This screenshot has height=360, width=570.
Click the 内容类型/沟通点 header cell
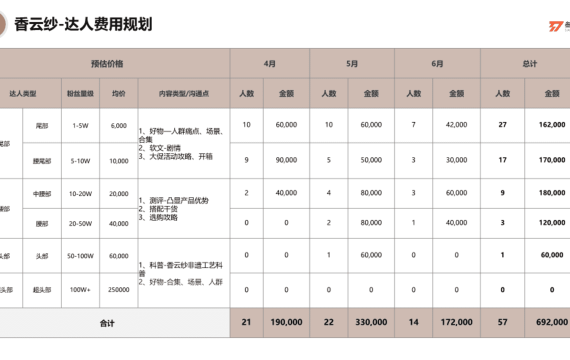coord(184,93)
